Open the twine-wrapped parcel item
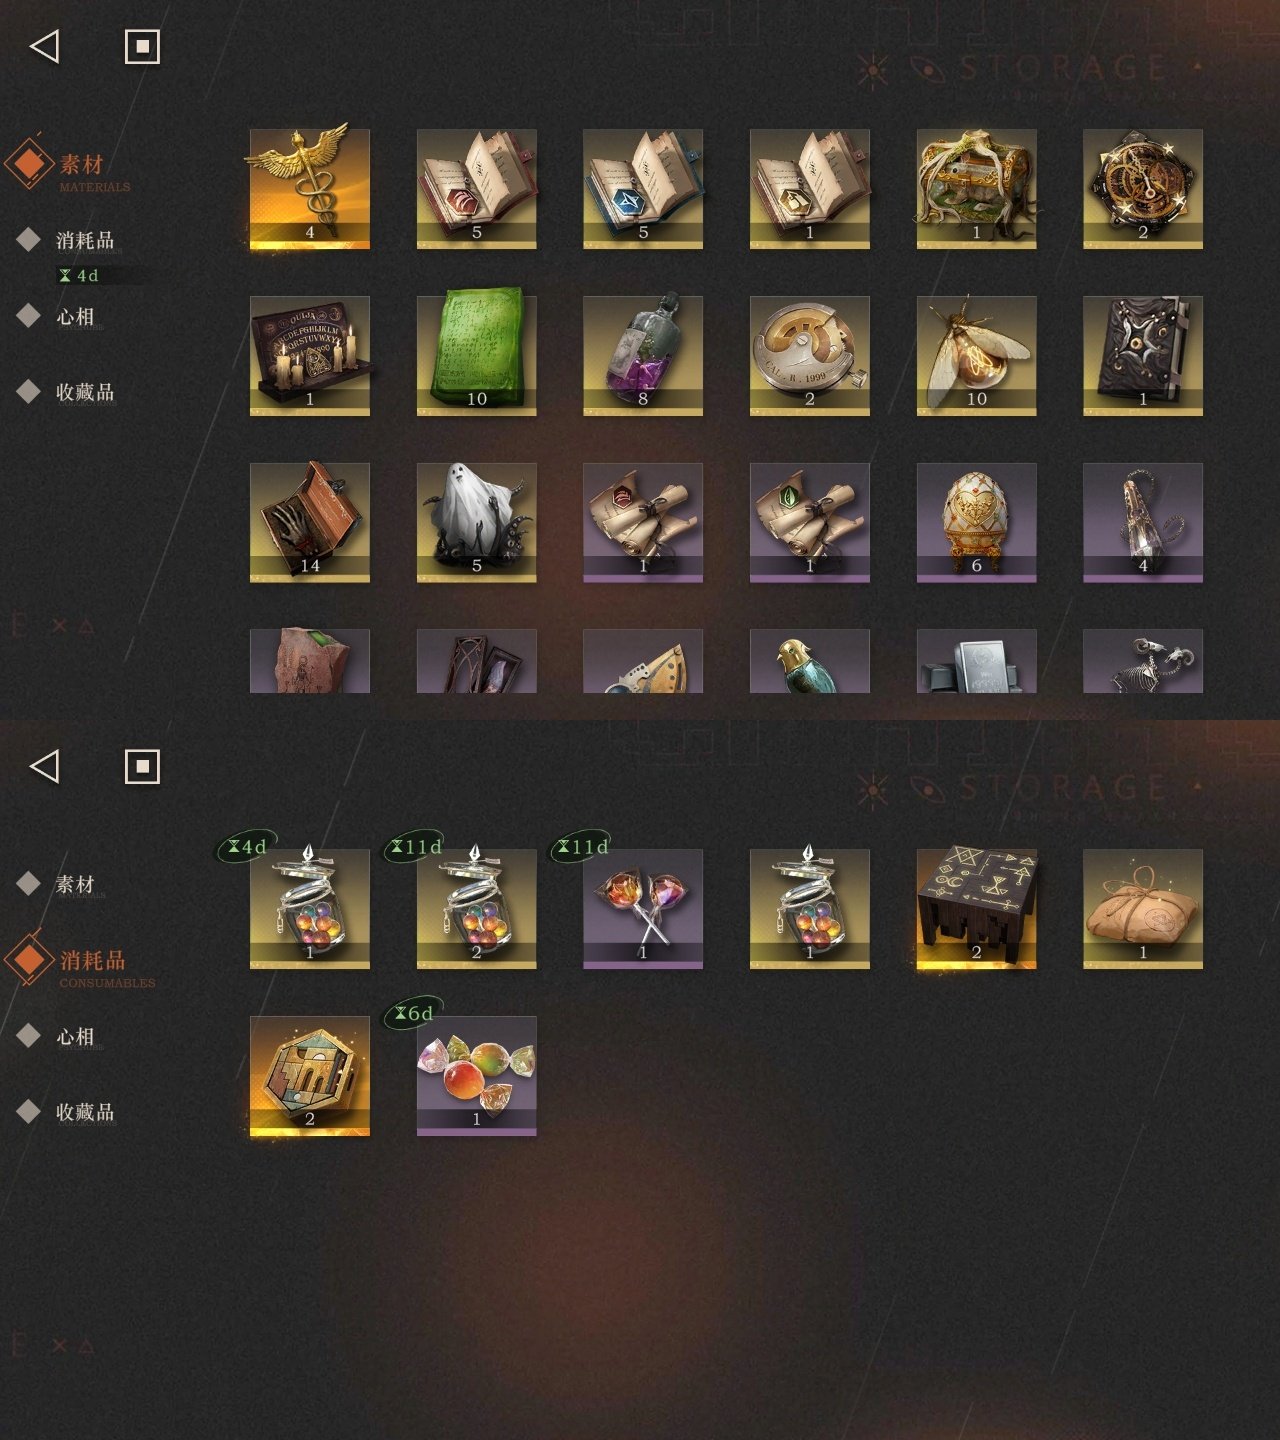The width and height of the screenshot is (1280, 1440). [1143, 908]
